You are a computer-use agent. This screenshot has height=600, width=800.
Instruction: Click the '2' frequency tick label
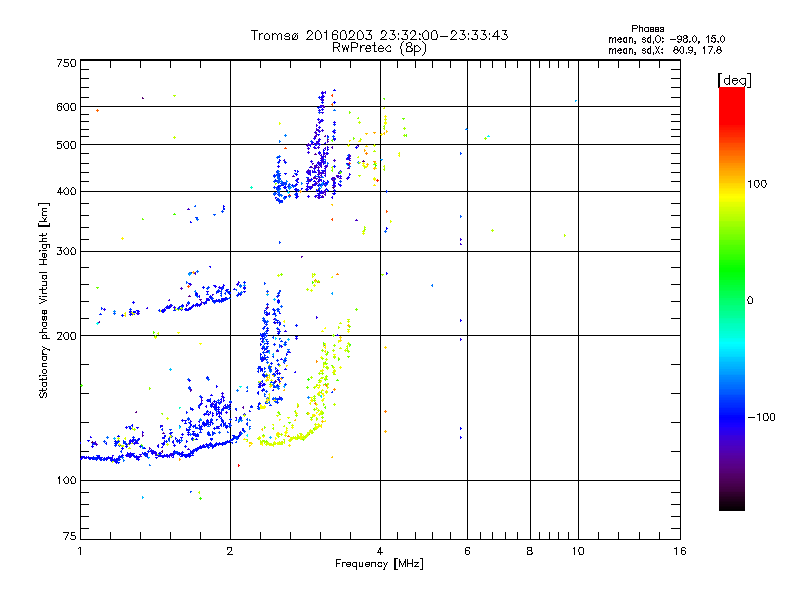pyautogui.click(x=230, y=551)
